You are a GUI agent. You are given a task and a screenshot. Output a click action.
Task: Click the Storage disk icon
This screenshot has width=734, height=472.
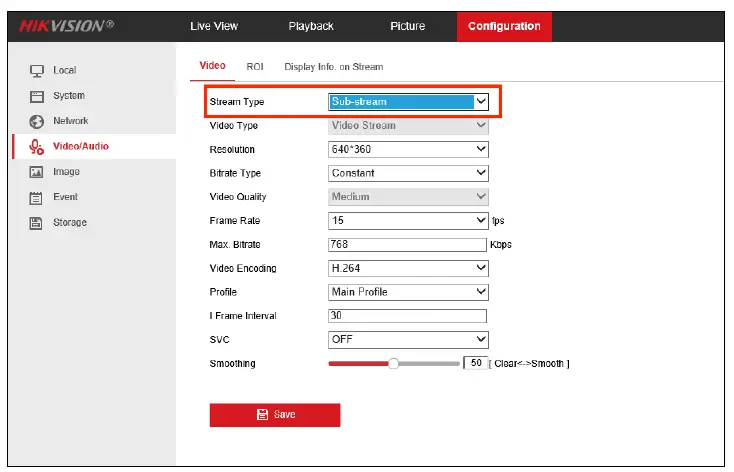click(36, 223)
